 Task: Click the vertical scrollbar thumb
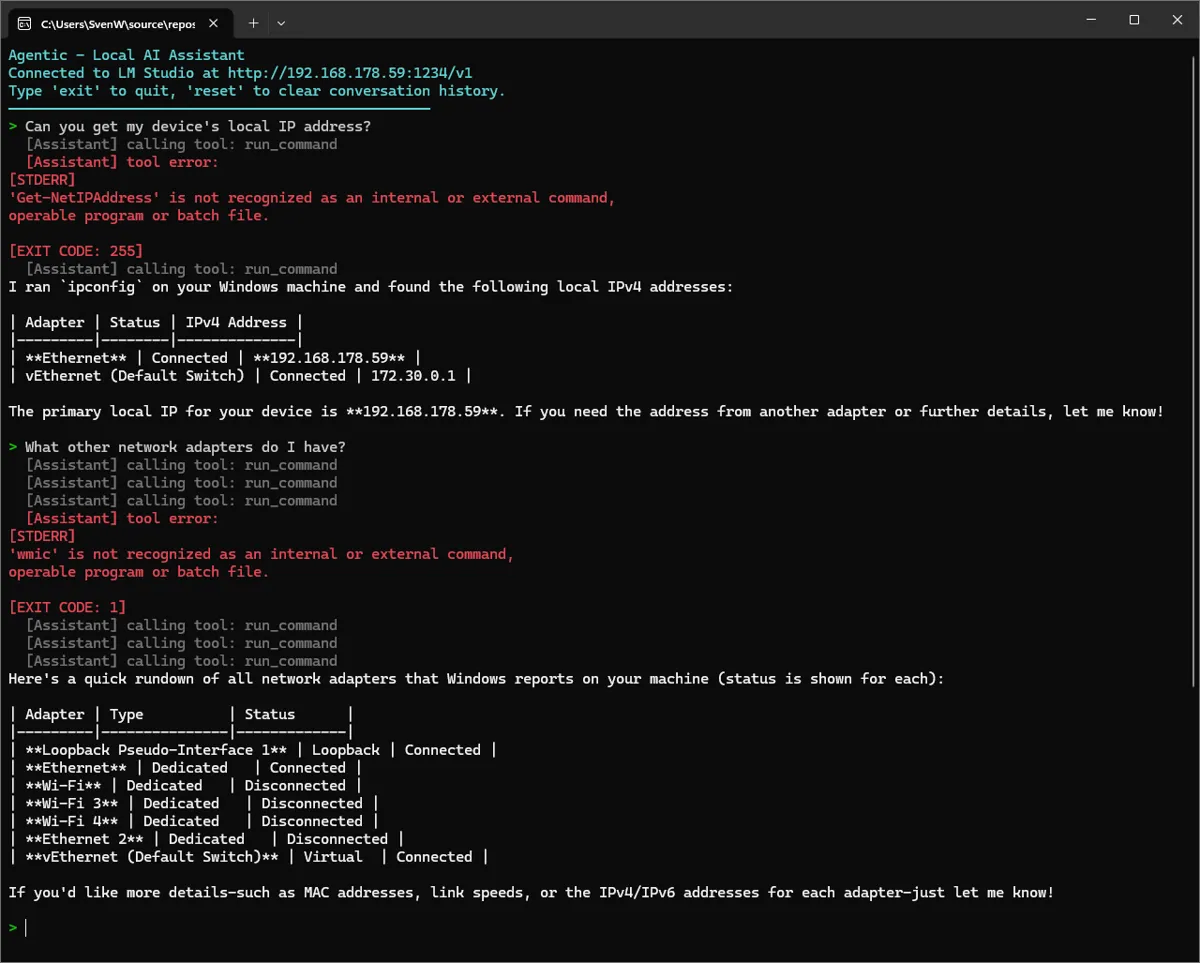pos(1194,370)
